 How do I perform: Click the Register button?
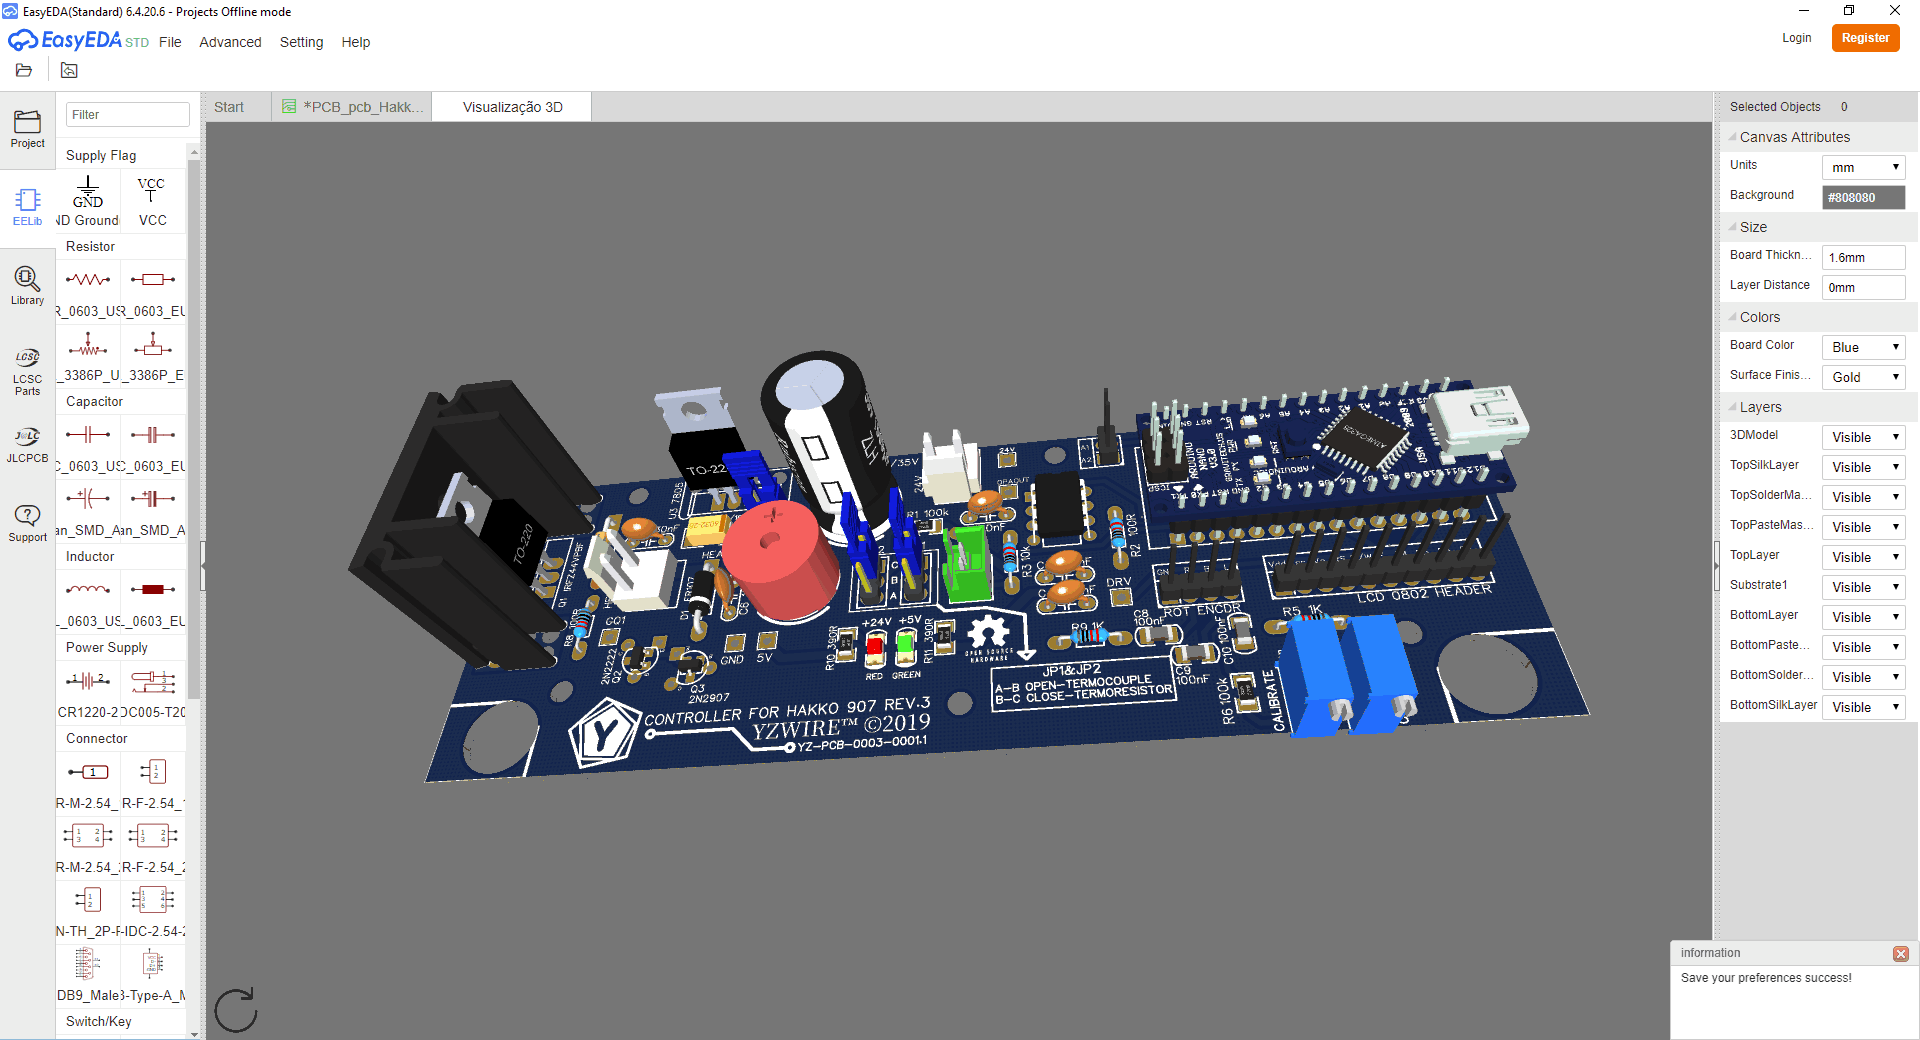[1865, 38]
